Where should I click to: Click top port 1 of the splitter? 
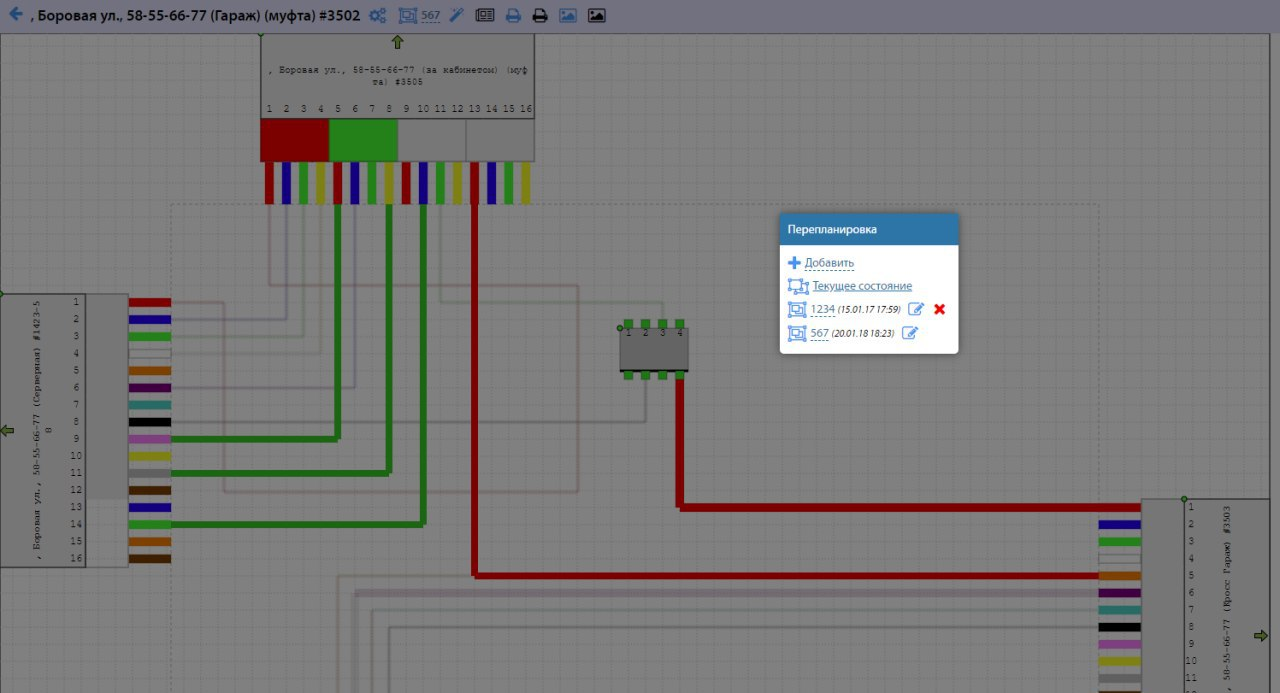(628, 324)
